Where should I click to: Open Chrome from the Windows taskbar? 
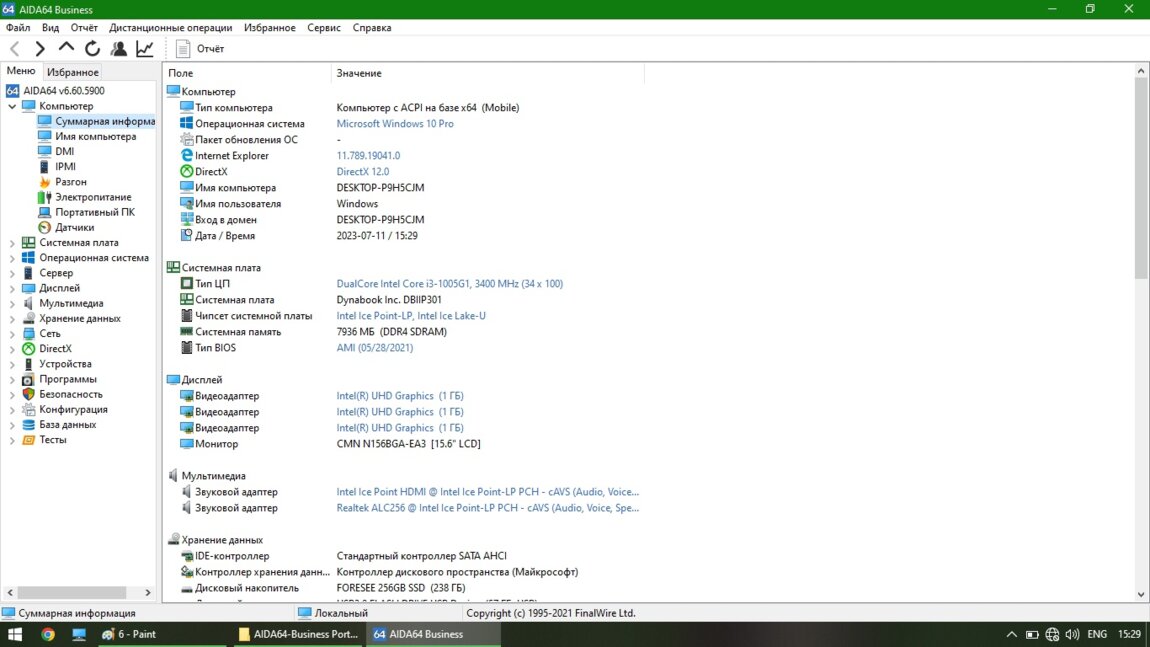(47, 634)
